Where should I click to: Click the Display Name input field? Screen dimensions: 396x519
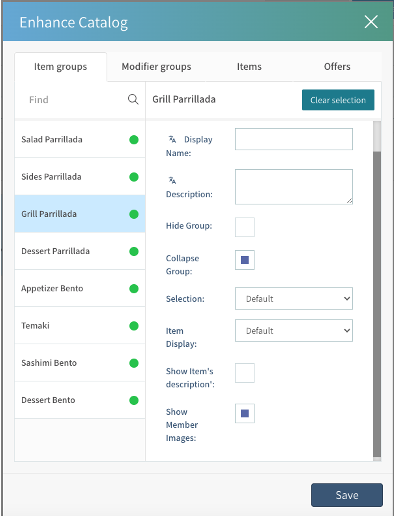294,139
